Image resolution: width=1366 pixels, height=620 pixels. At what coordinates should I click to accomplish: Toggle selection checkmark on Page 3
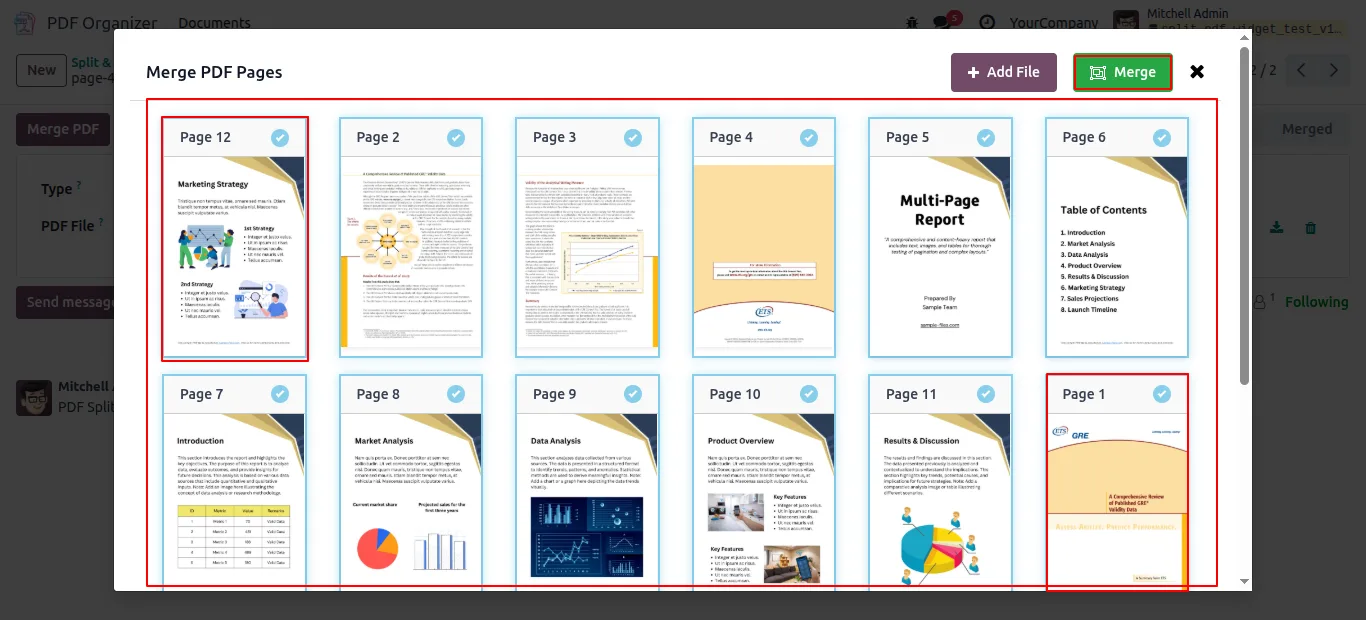tap(633, 138)
